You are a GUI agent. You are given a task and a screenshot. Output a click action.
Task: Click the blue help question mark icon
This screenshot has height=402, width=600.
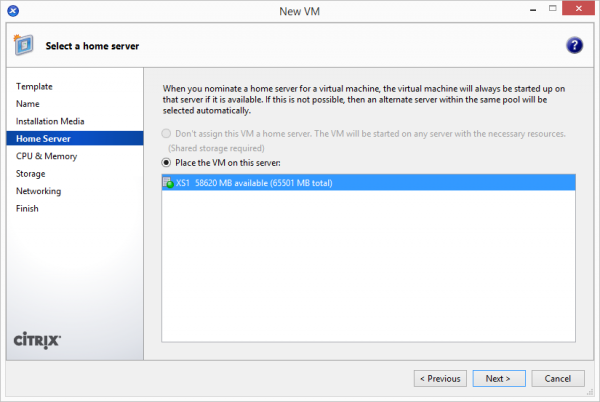[574, 46]
